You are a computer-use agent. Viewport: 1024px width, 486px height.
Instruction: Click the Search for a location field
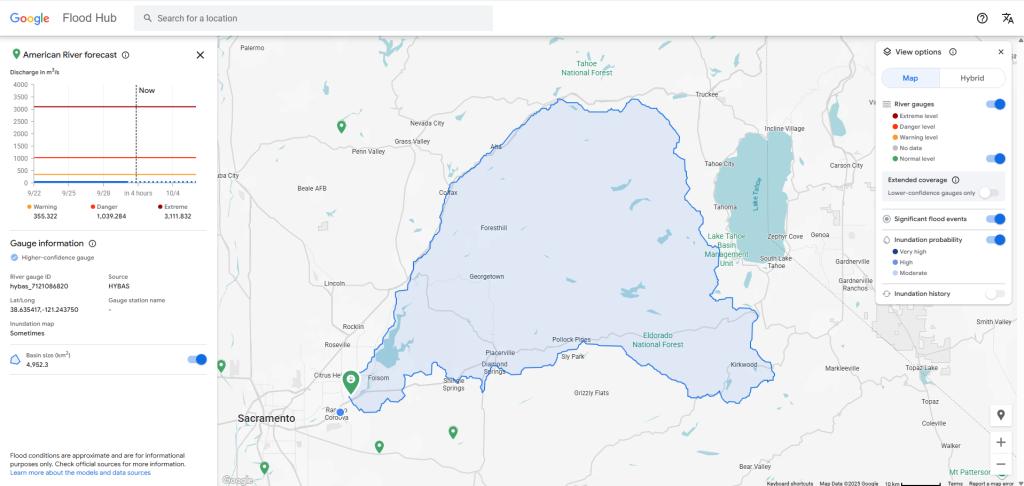[x=320, y=18]
